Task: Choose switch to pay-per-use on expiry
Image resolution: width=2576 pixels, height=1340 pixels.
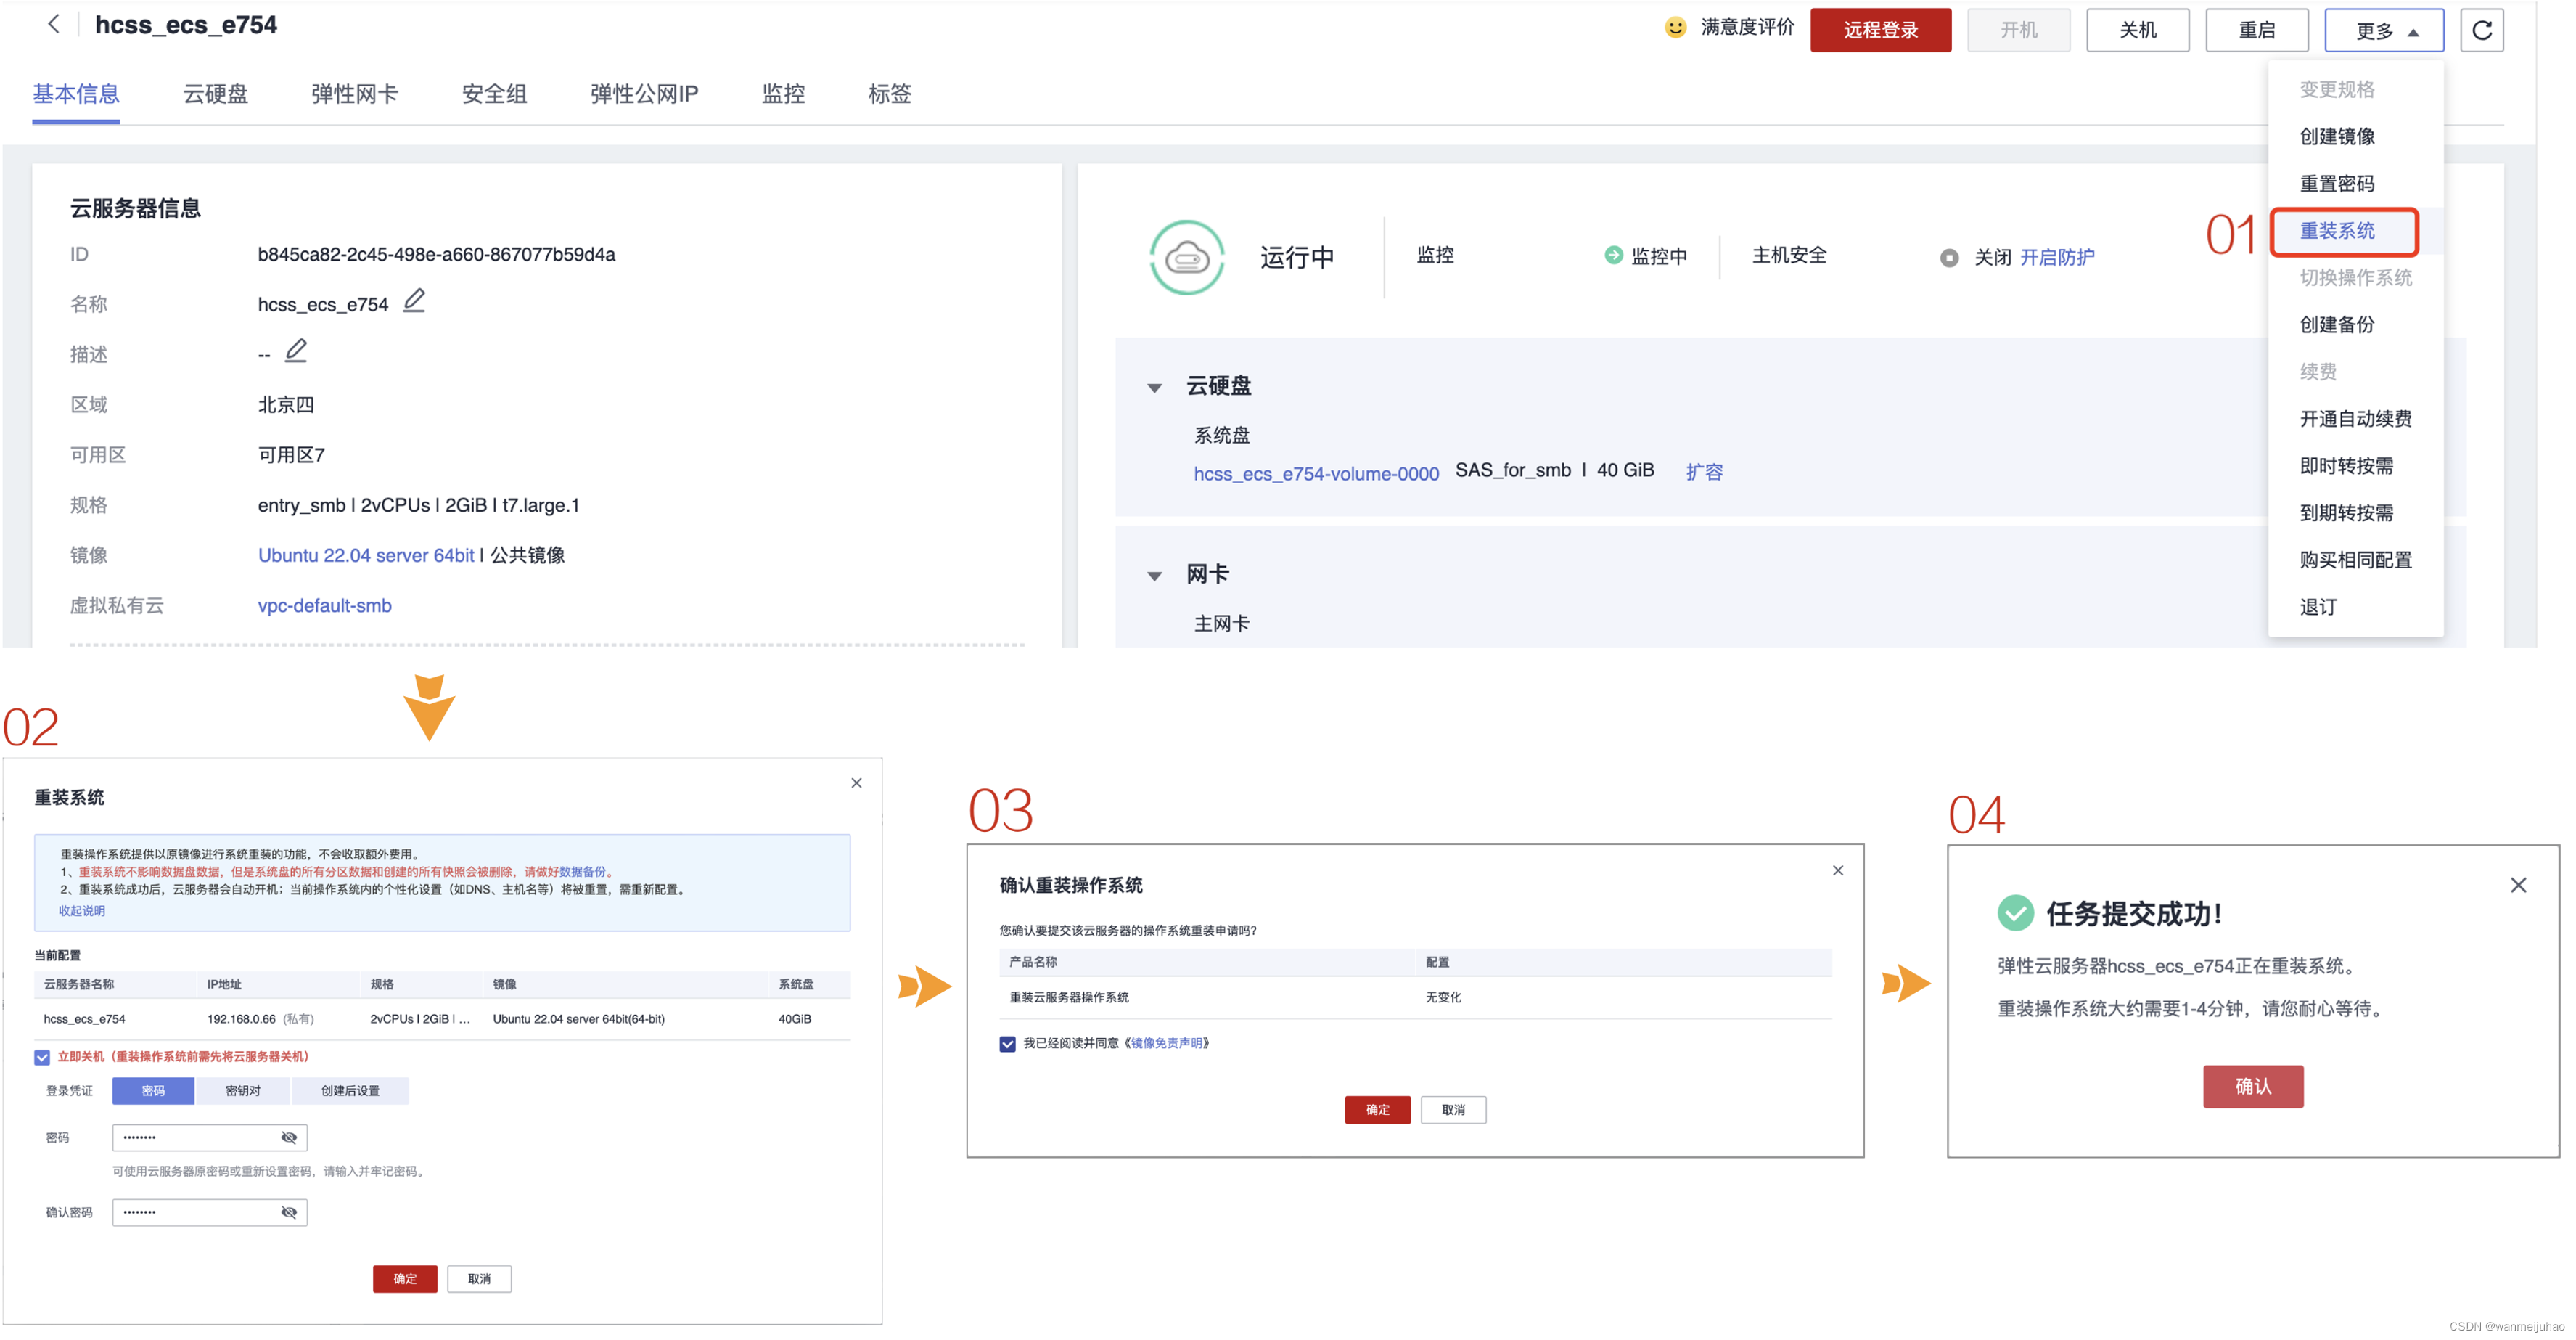Action: click(x=2346, y=512)
